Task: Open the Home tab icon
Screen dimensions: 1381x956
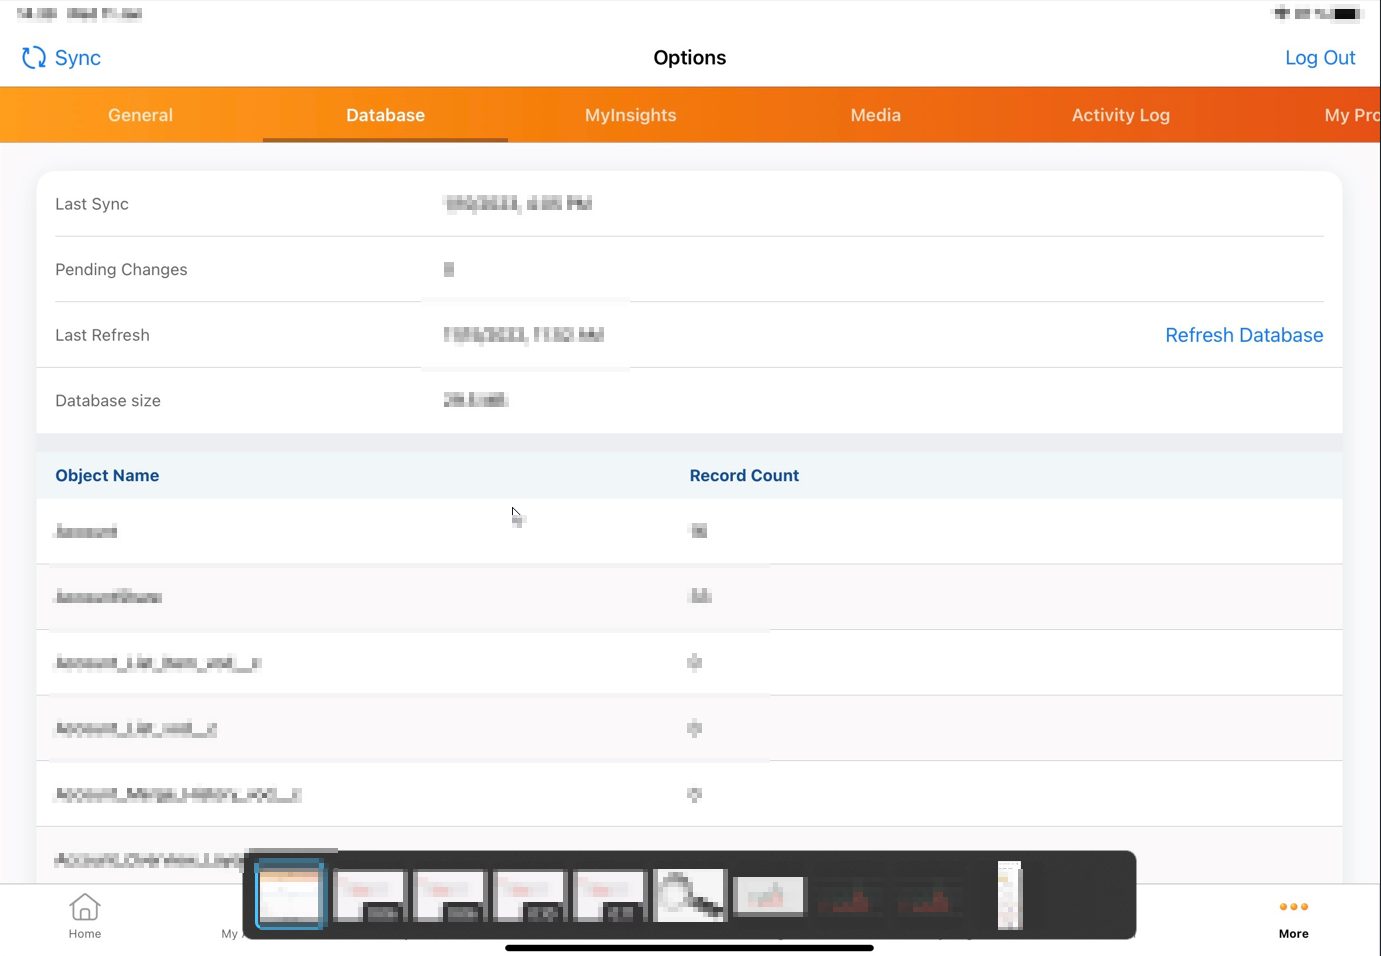Action: point(85,908)
